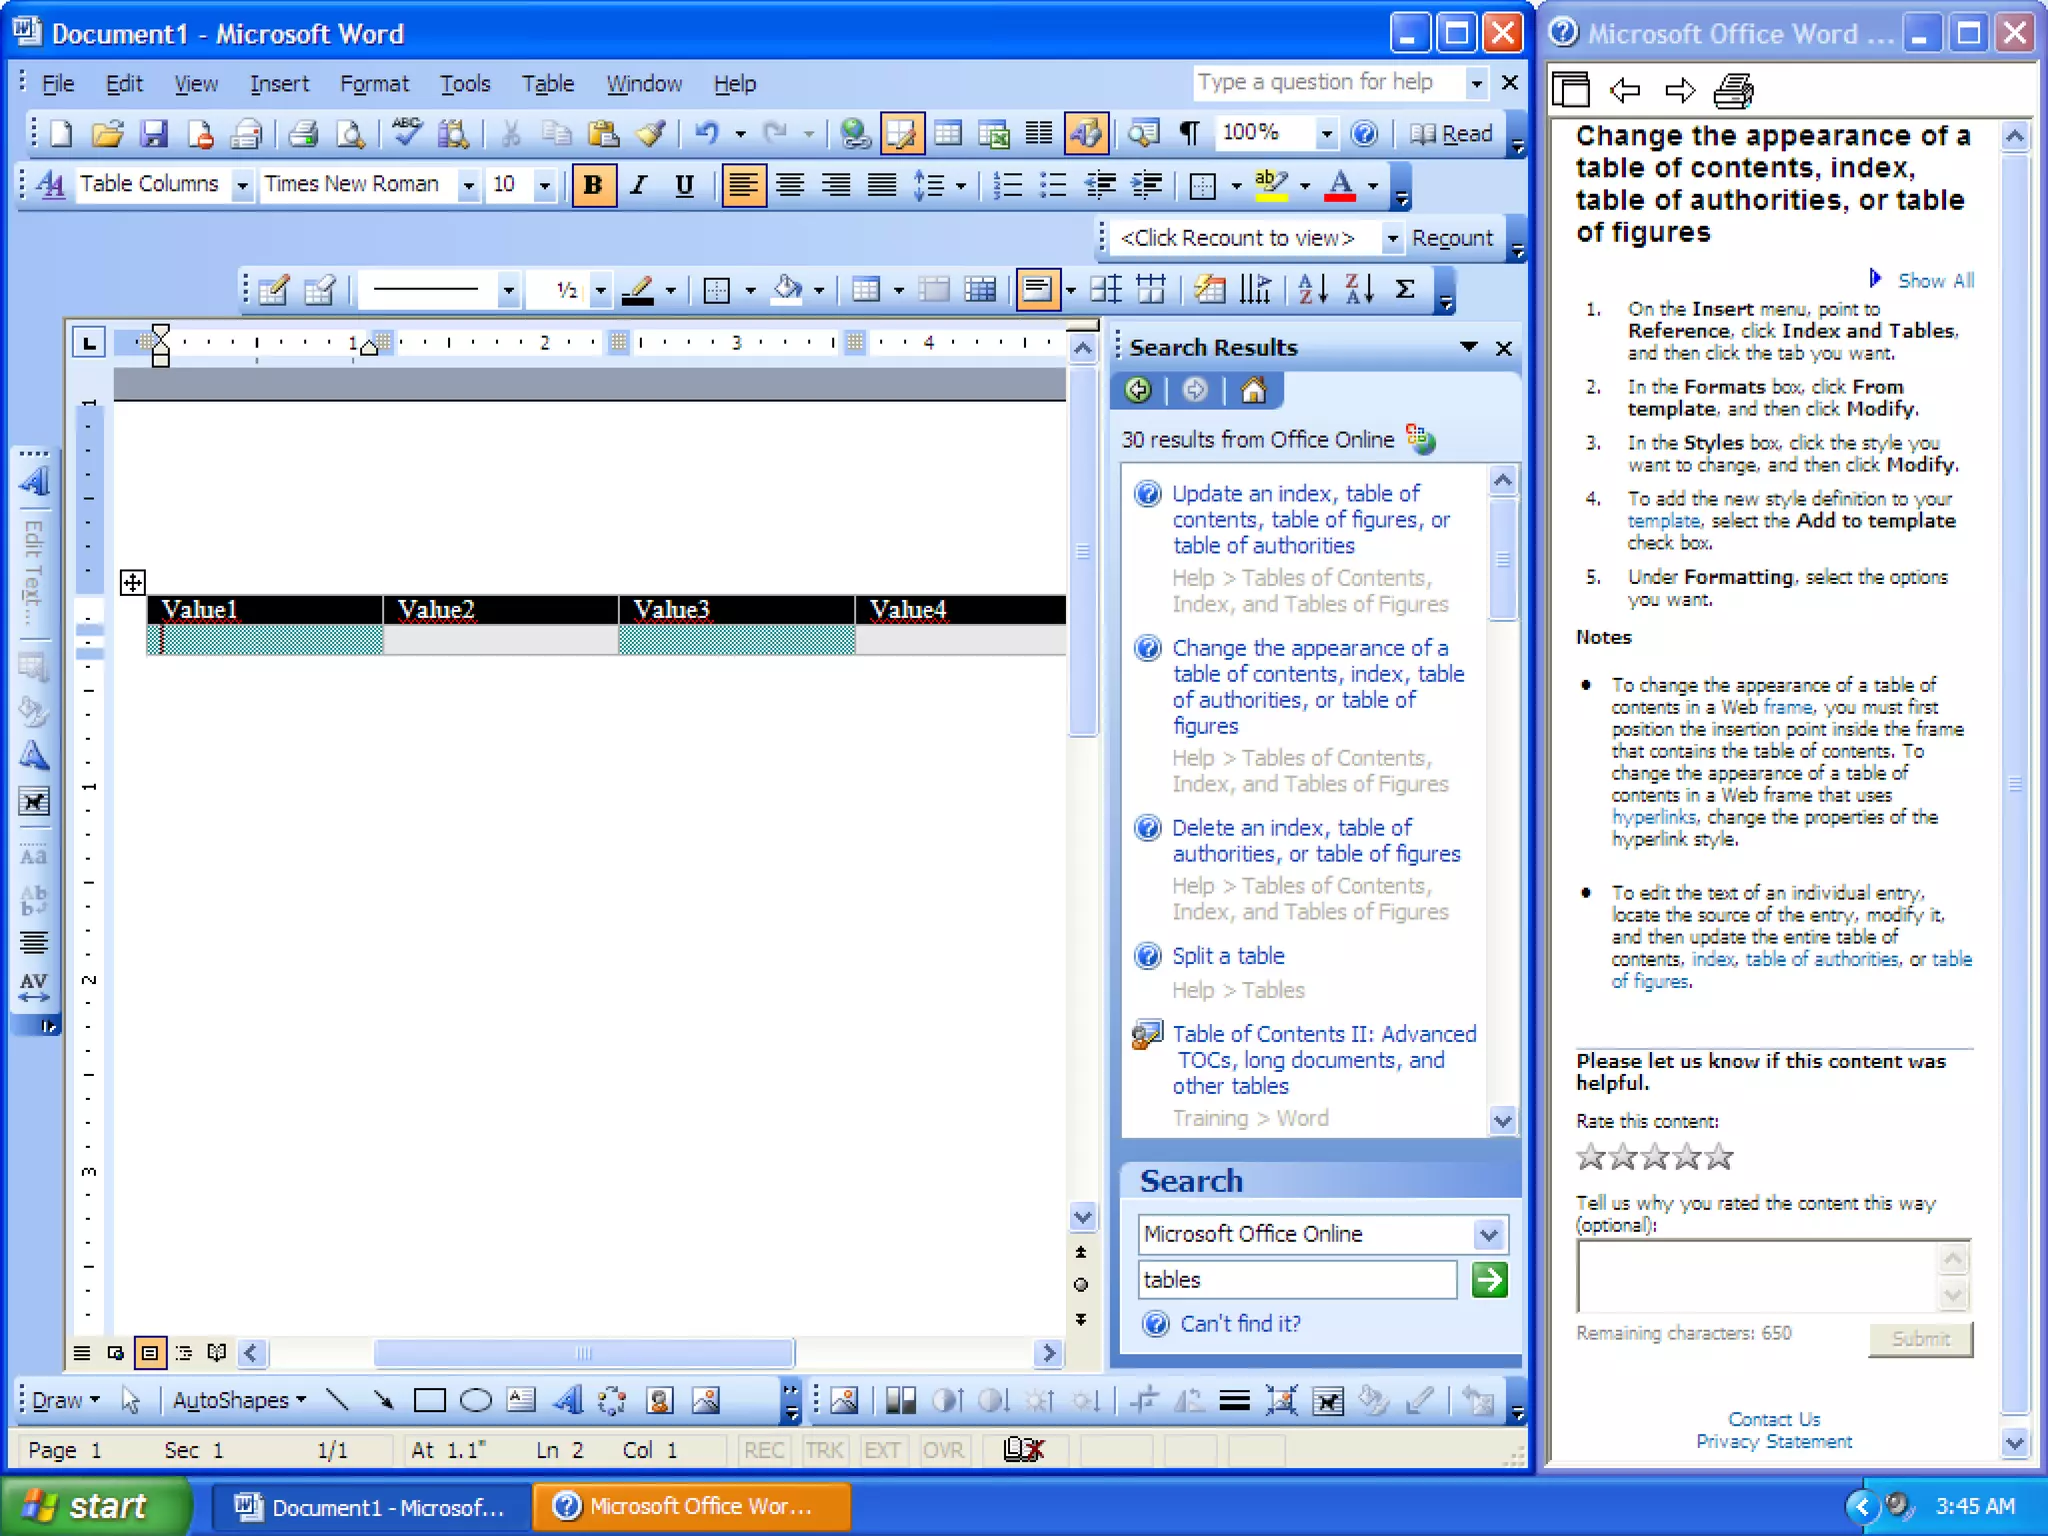
Task: Click the Recount button
Action: 1451,238
